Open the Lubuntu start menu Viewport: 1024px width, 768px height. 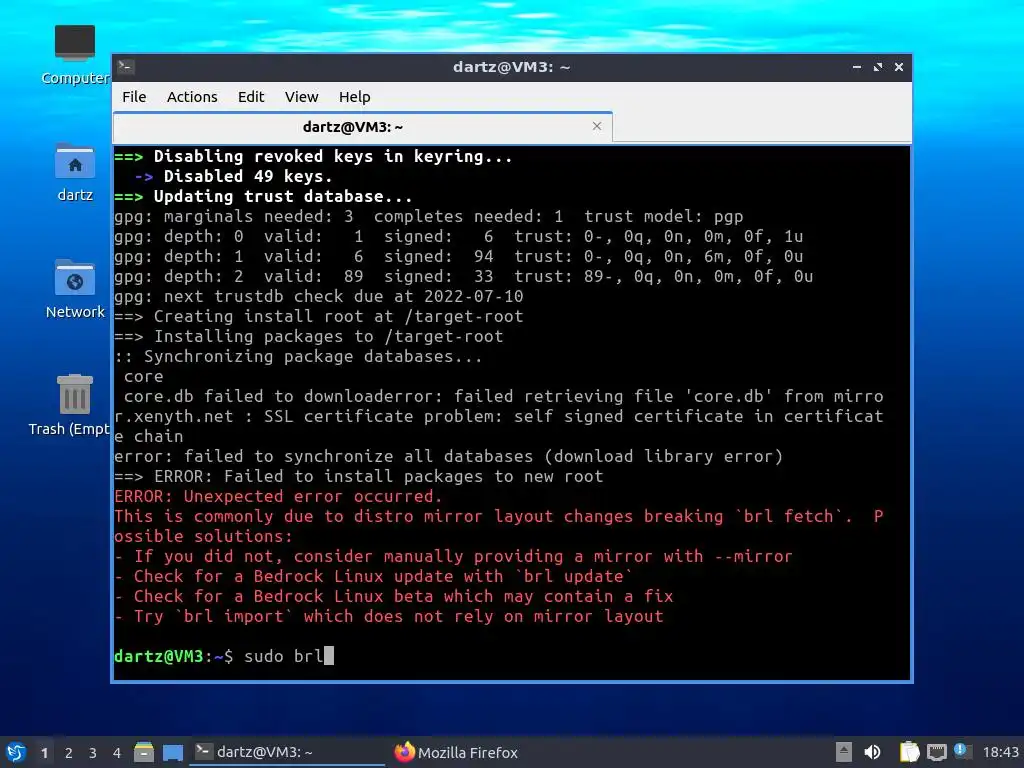point(16,752)
